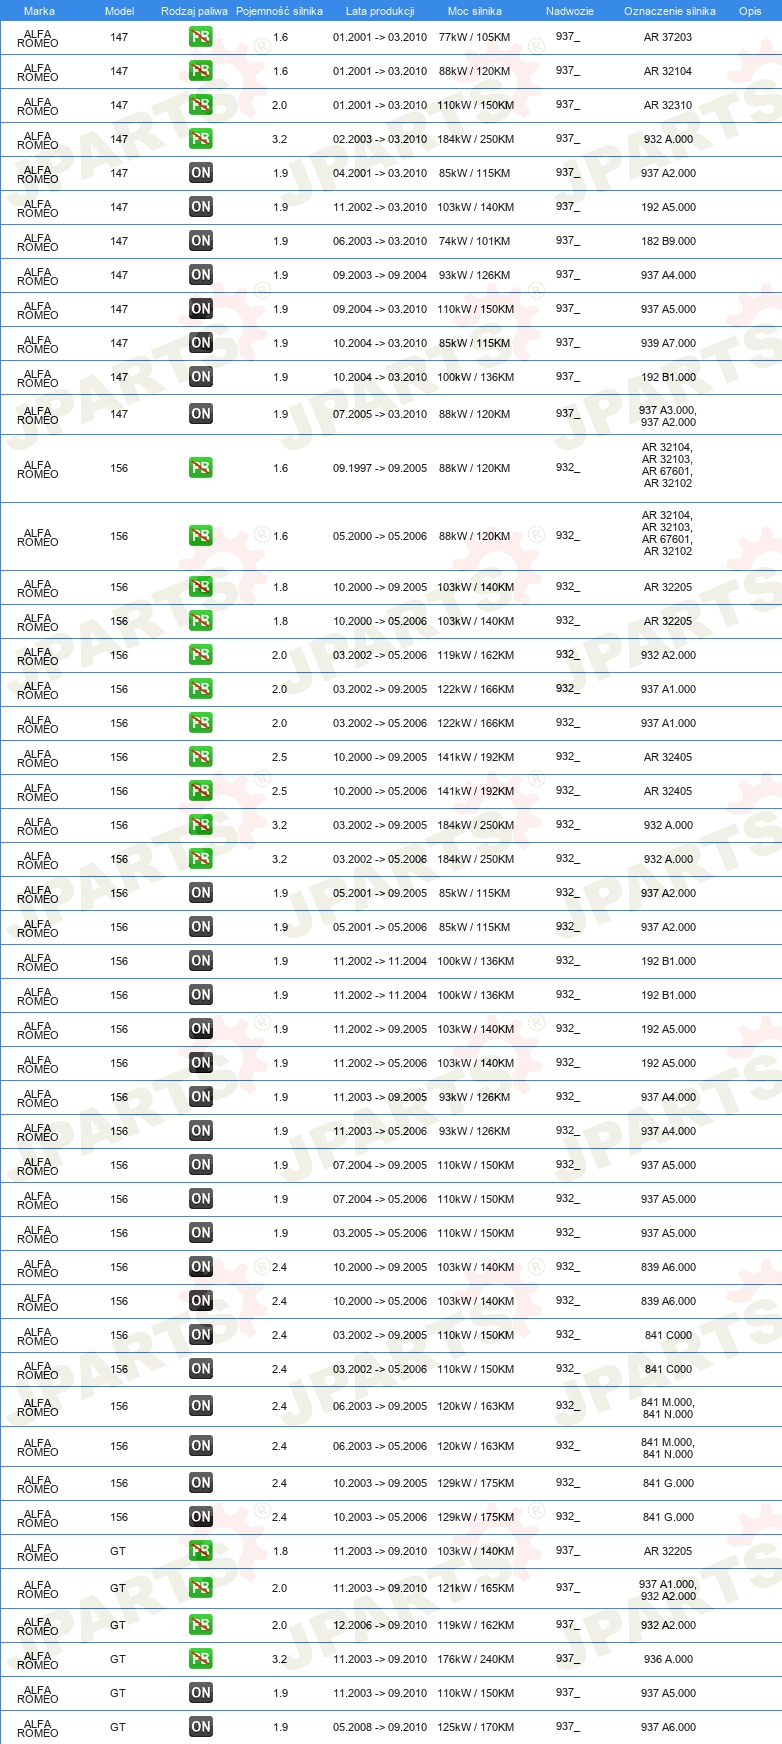
Task: Click the Lata produkcji column header
Action: pyautogui.click(x=380, y=11)
